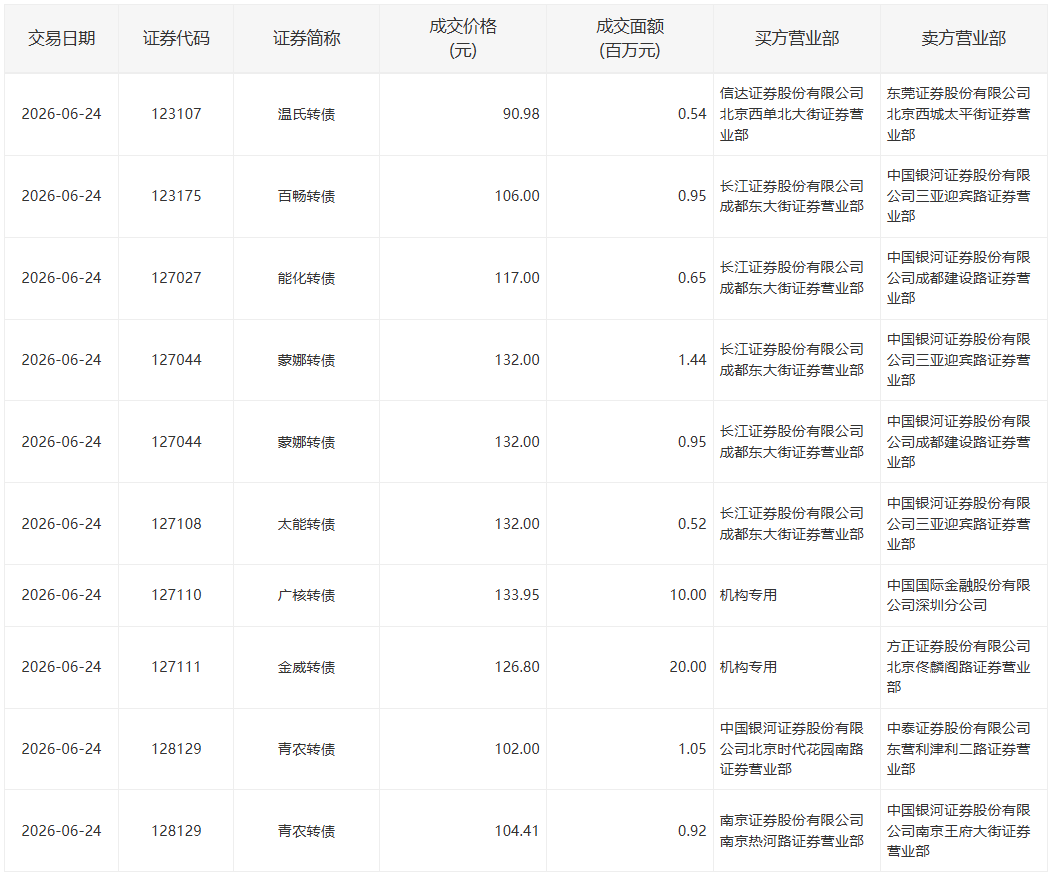Click the 交易日期 column header
This screenshot has height=879, width=1050.
coord(62,39)
